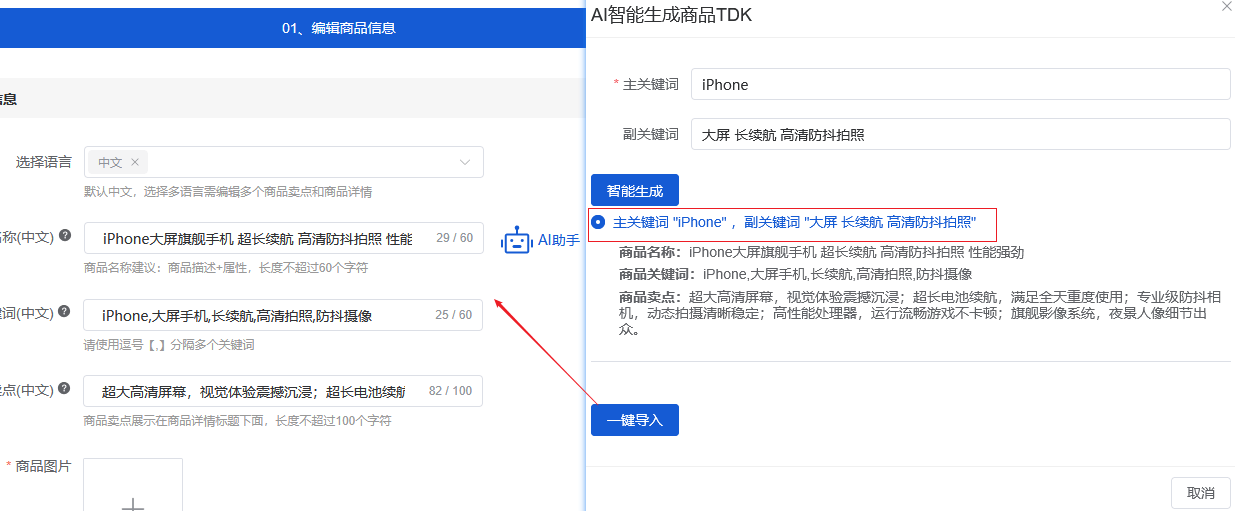The height and width of the screenshot is (511, 1235).
Task: Close the AI智能生成商品TDK panel
Action: point(1227,6)
